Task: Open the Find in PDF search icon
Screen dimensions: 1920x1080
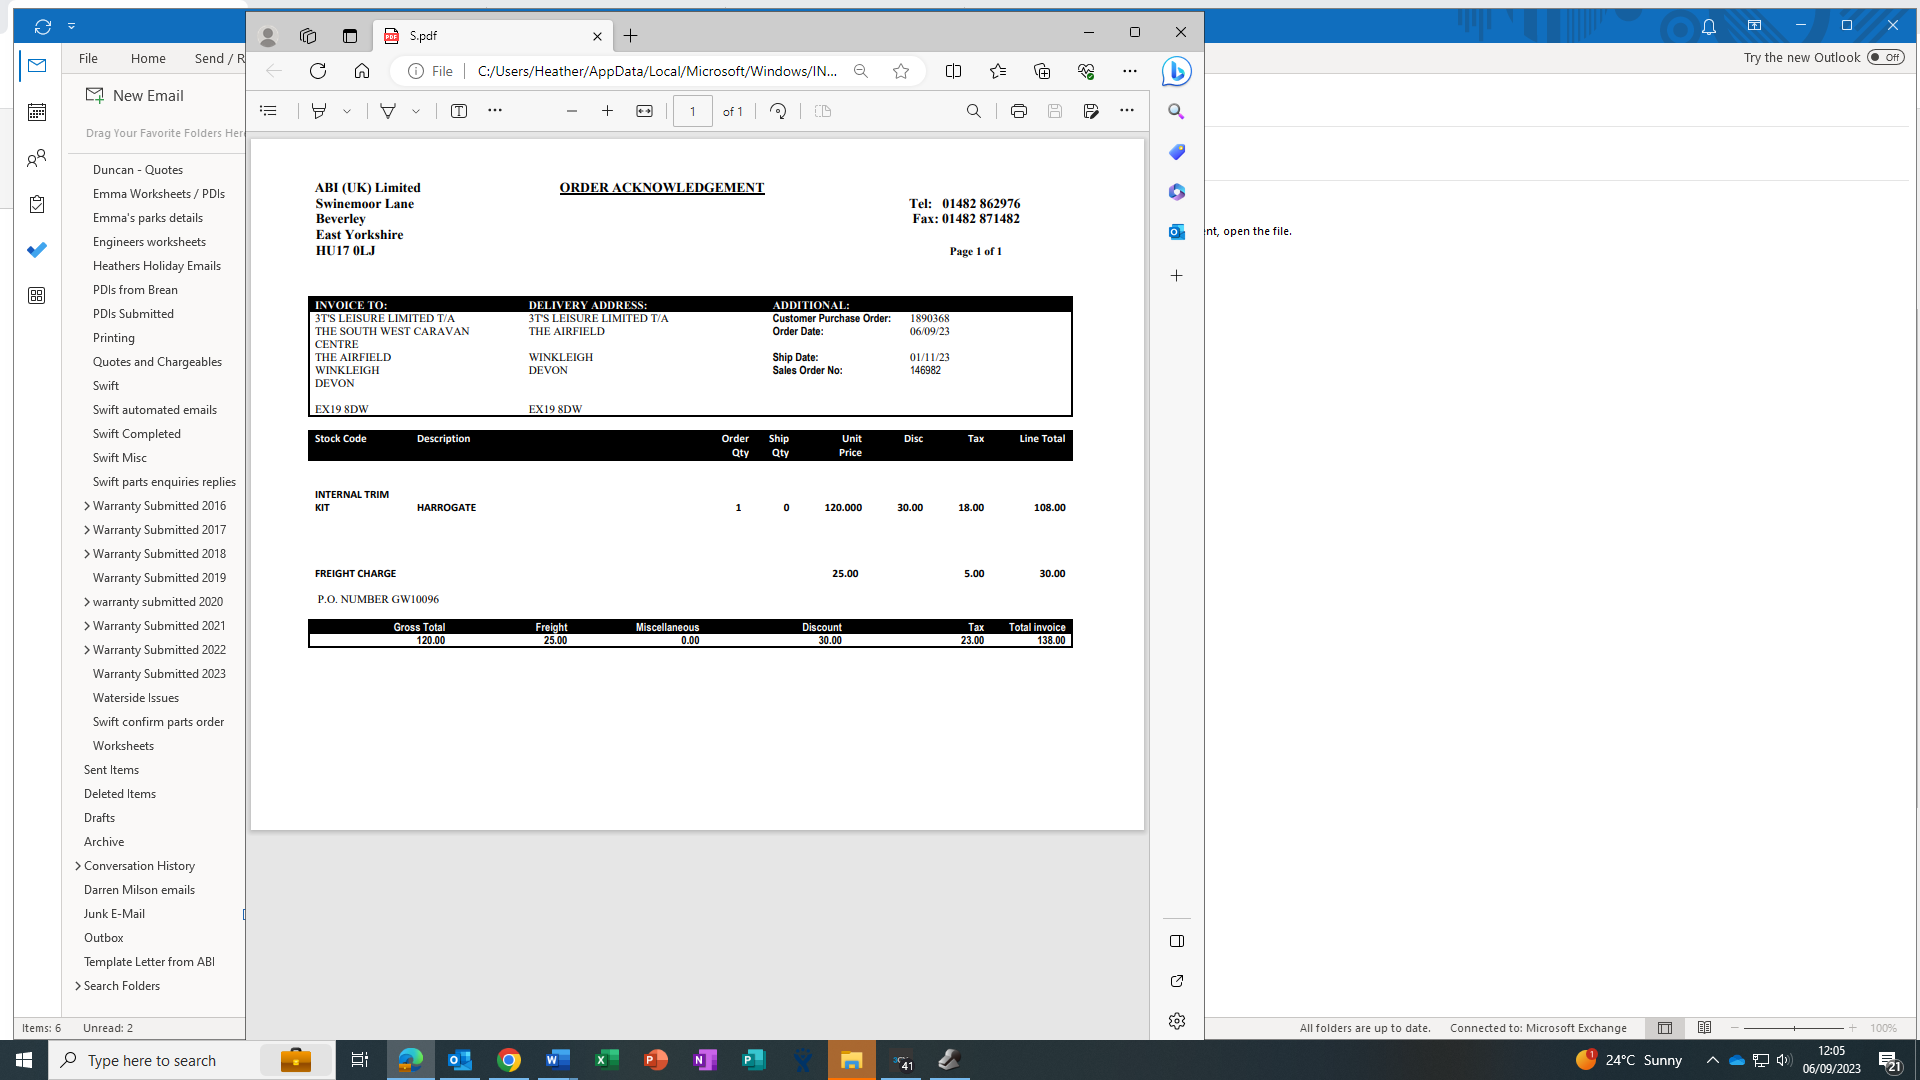Action: click(x=973, y=111)
